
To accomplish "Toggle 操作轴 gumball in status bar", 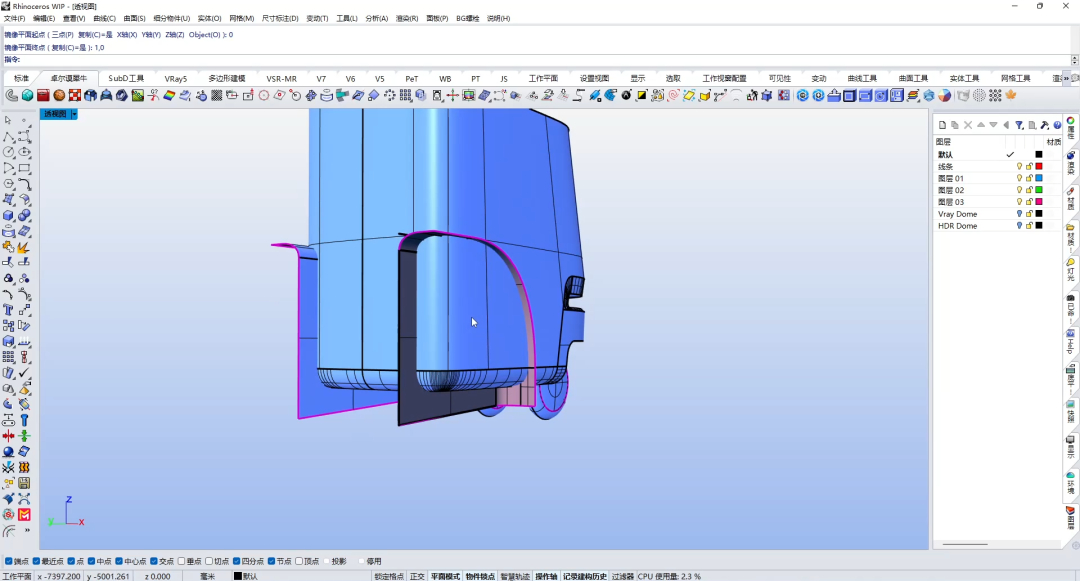I will (546, 576).
